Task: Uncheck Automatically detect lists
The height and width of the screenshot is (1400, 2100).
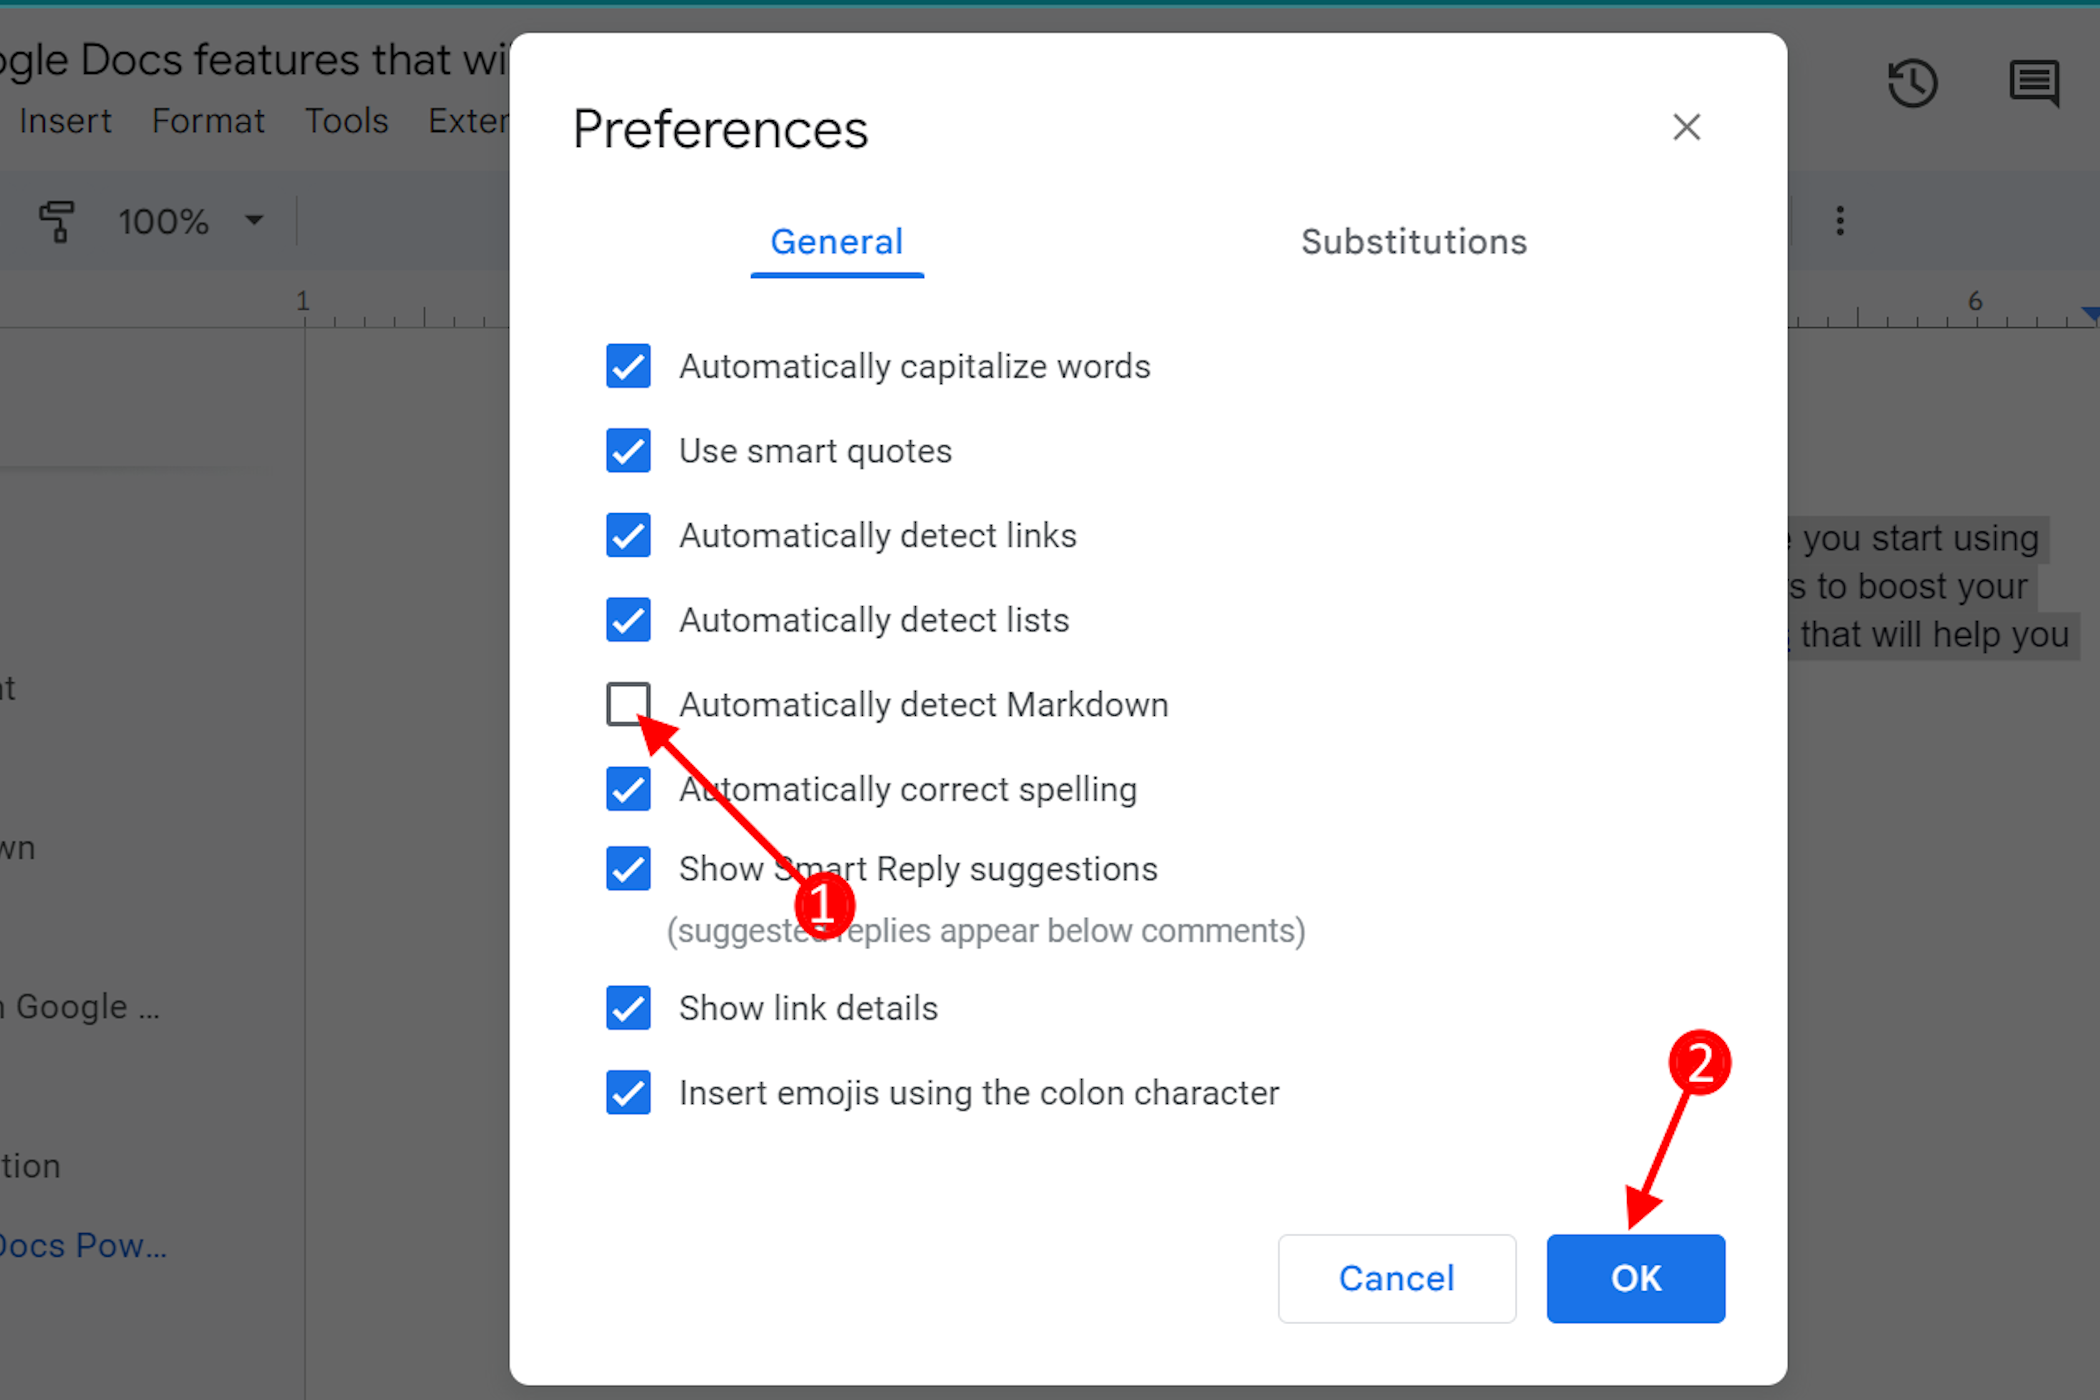Action: [628, 620]
